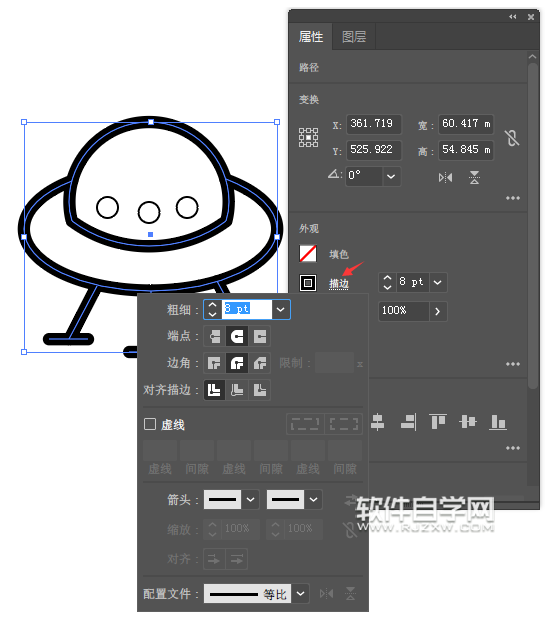This screenshot has height=636, width=558.
Task: Click the flip horizontal icon in Transform
Action: pyautogui.click(x=445, y=178)
